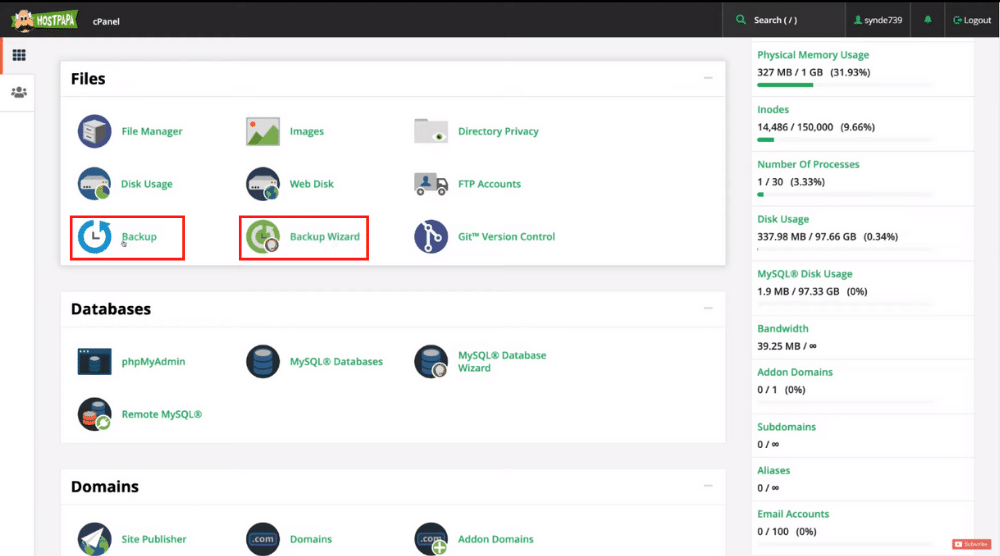Image resolution: width=1000 pixels, height=556 pixels.
Task: Open the FTP Accounts text link
Action: [489, 184]
